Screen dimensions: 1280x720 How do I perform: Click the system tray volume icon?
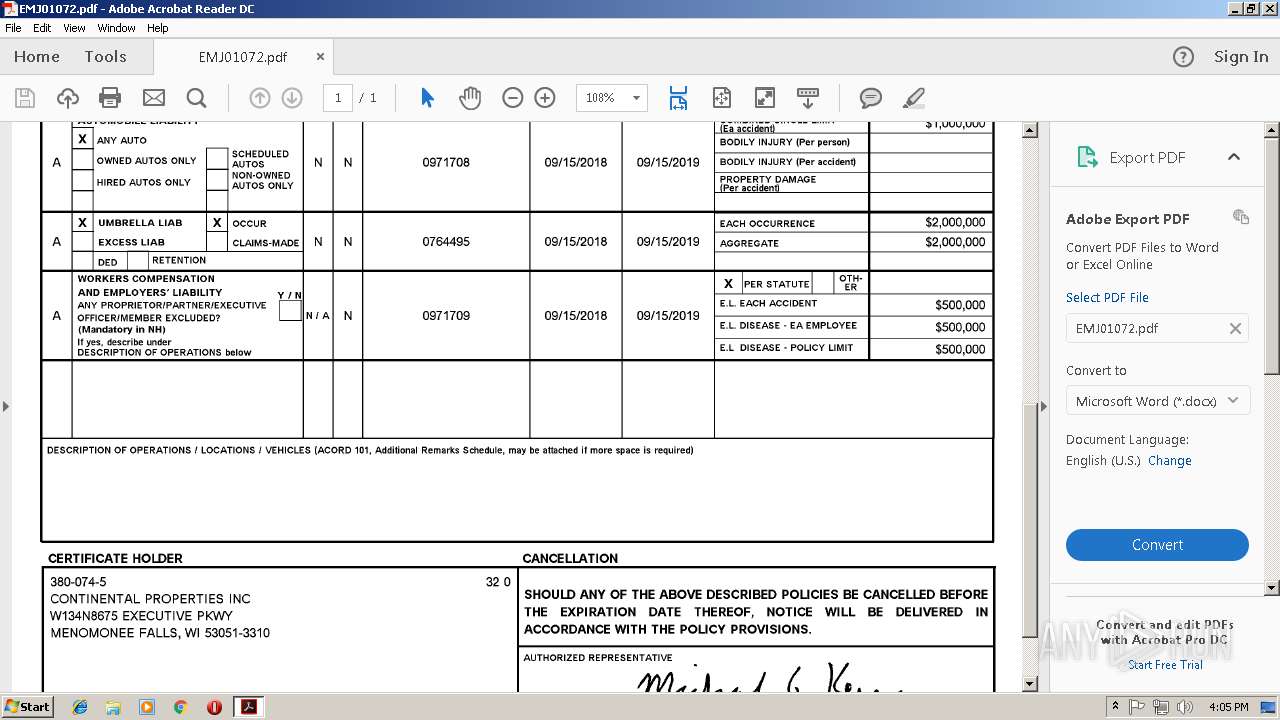[x=1185, y=707]
